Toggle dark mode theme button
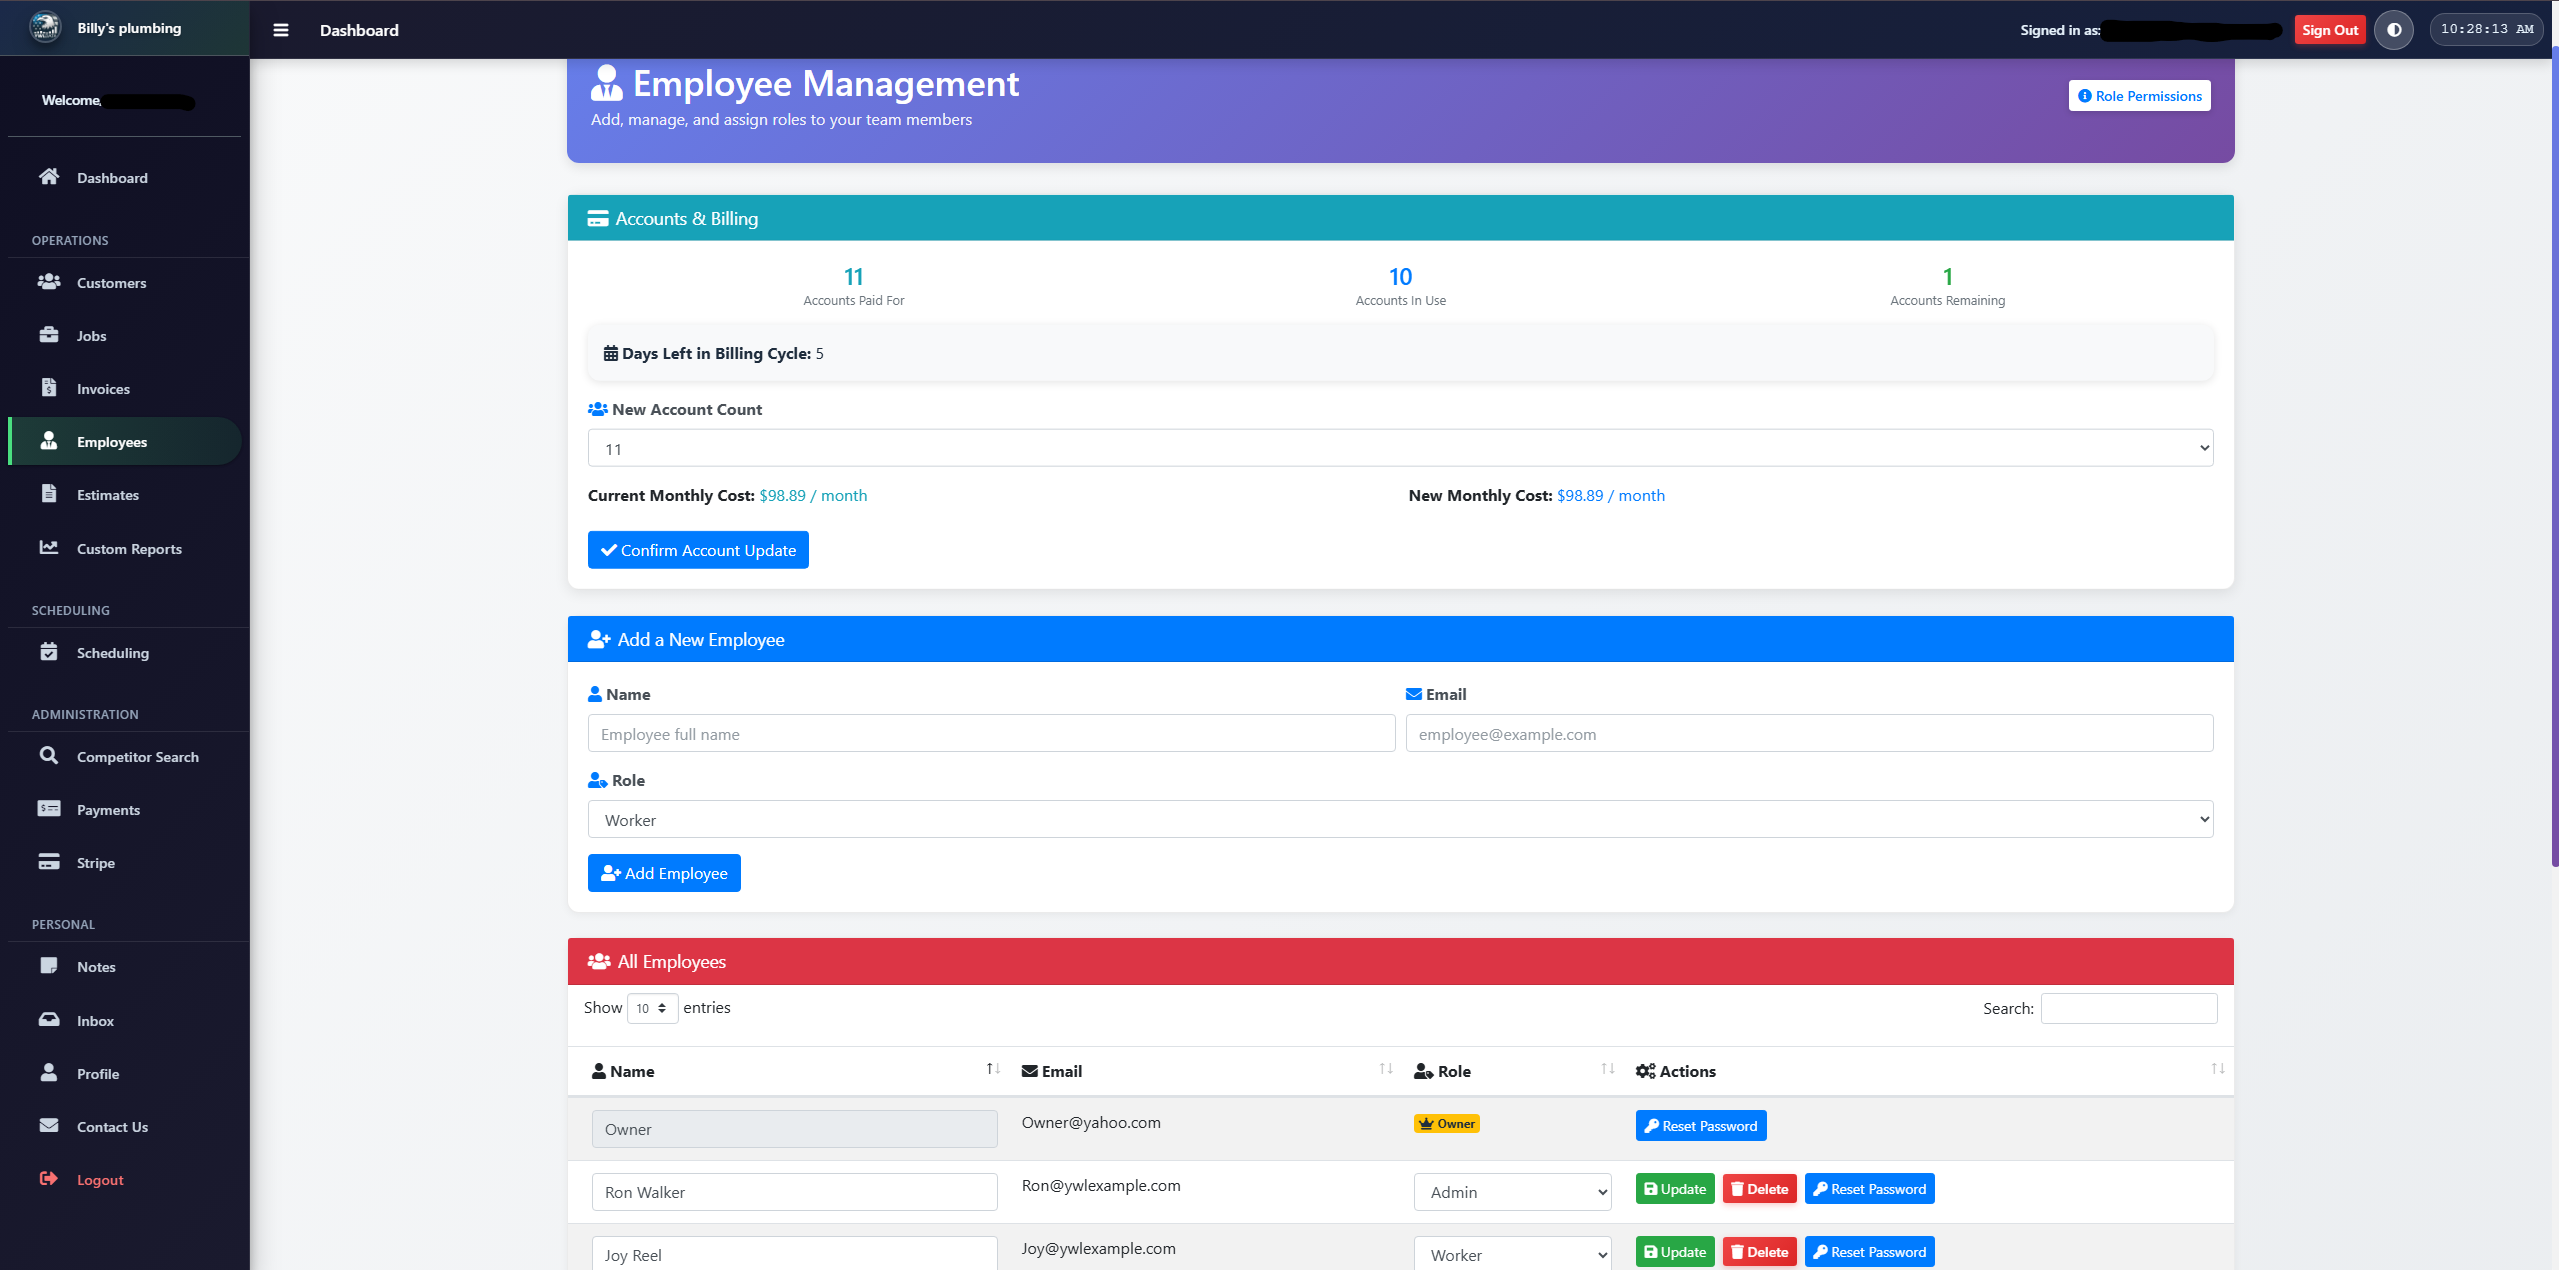This screenshot has width=2559, height=1270. (2394, 30)
